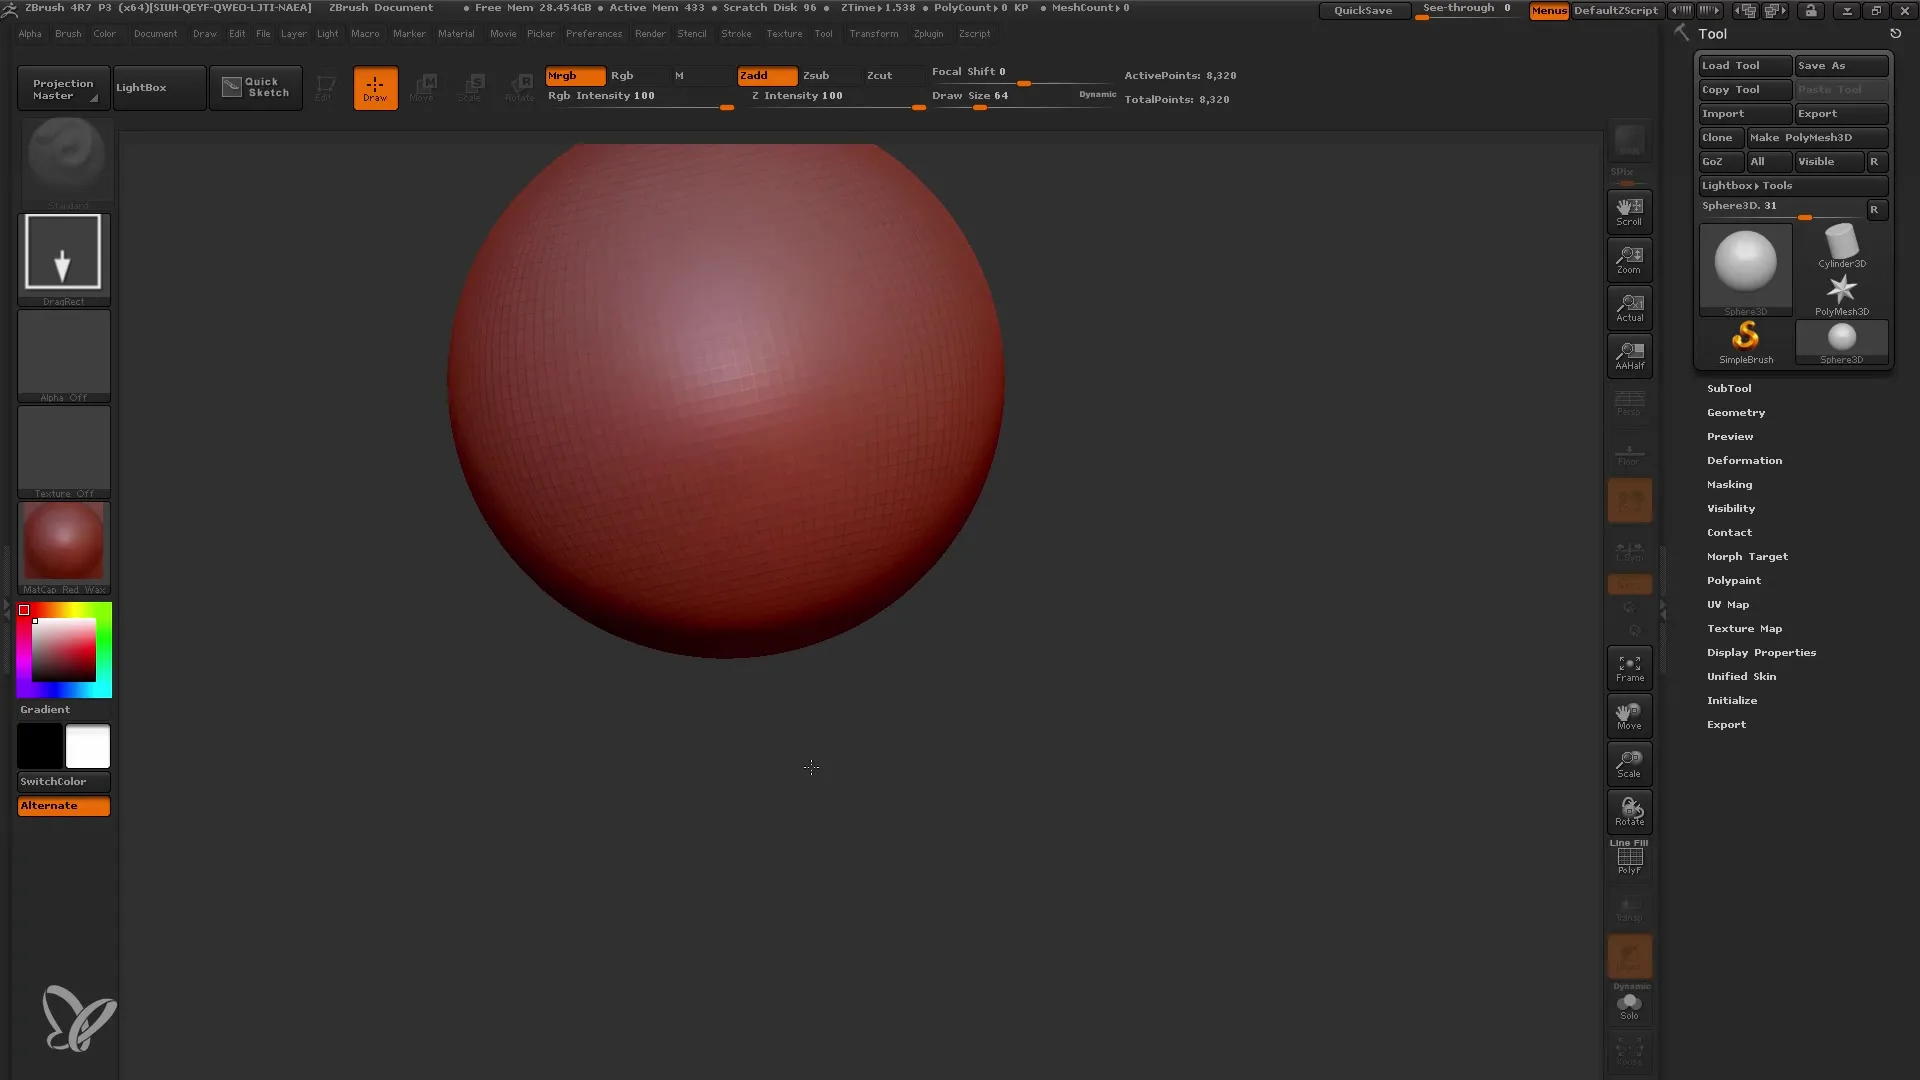
Task: Open the Tool menu in menu bar
Action: click(x=823, y=34)
